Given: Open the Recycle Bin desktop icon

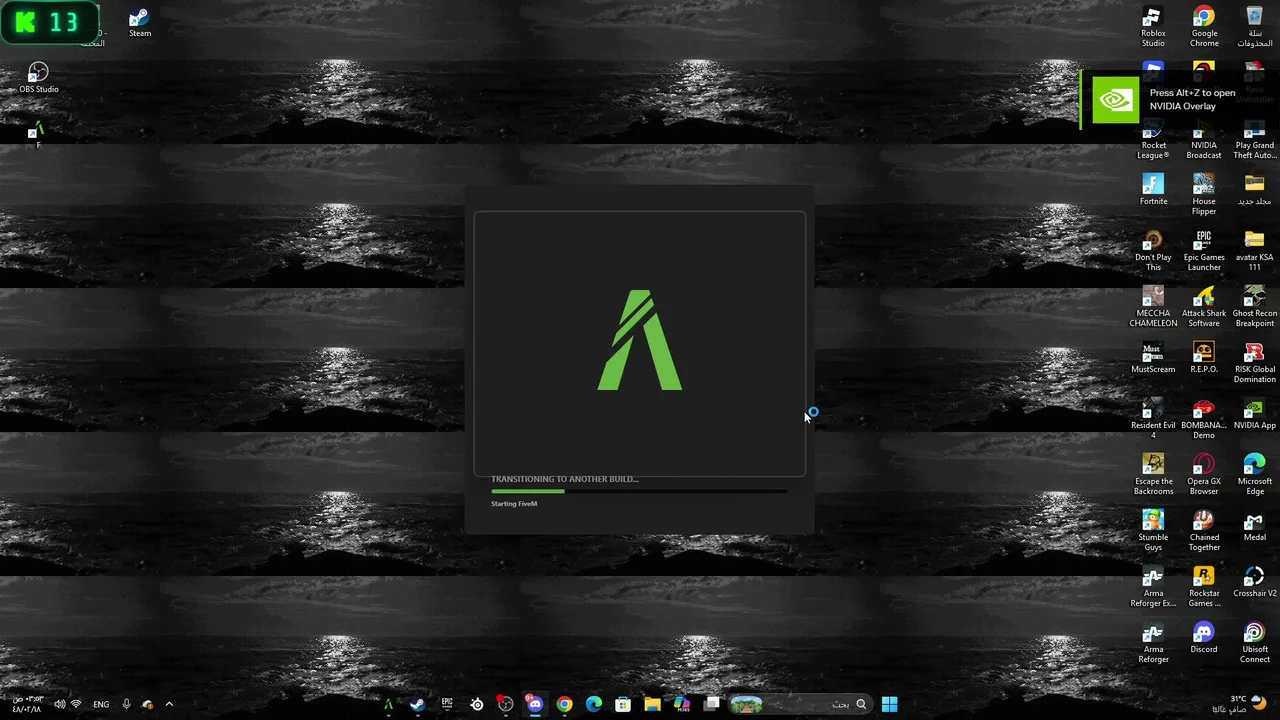Looking at the screenshot, I should pos(1255,27).
